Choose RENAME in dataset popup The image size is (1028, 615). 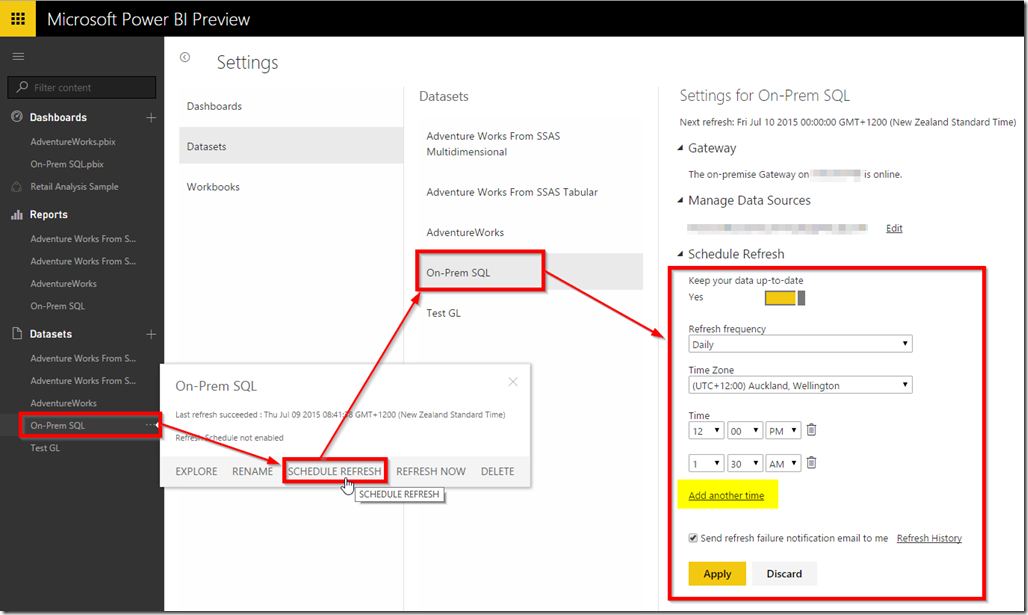252,471
